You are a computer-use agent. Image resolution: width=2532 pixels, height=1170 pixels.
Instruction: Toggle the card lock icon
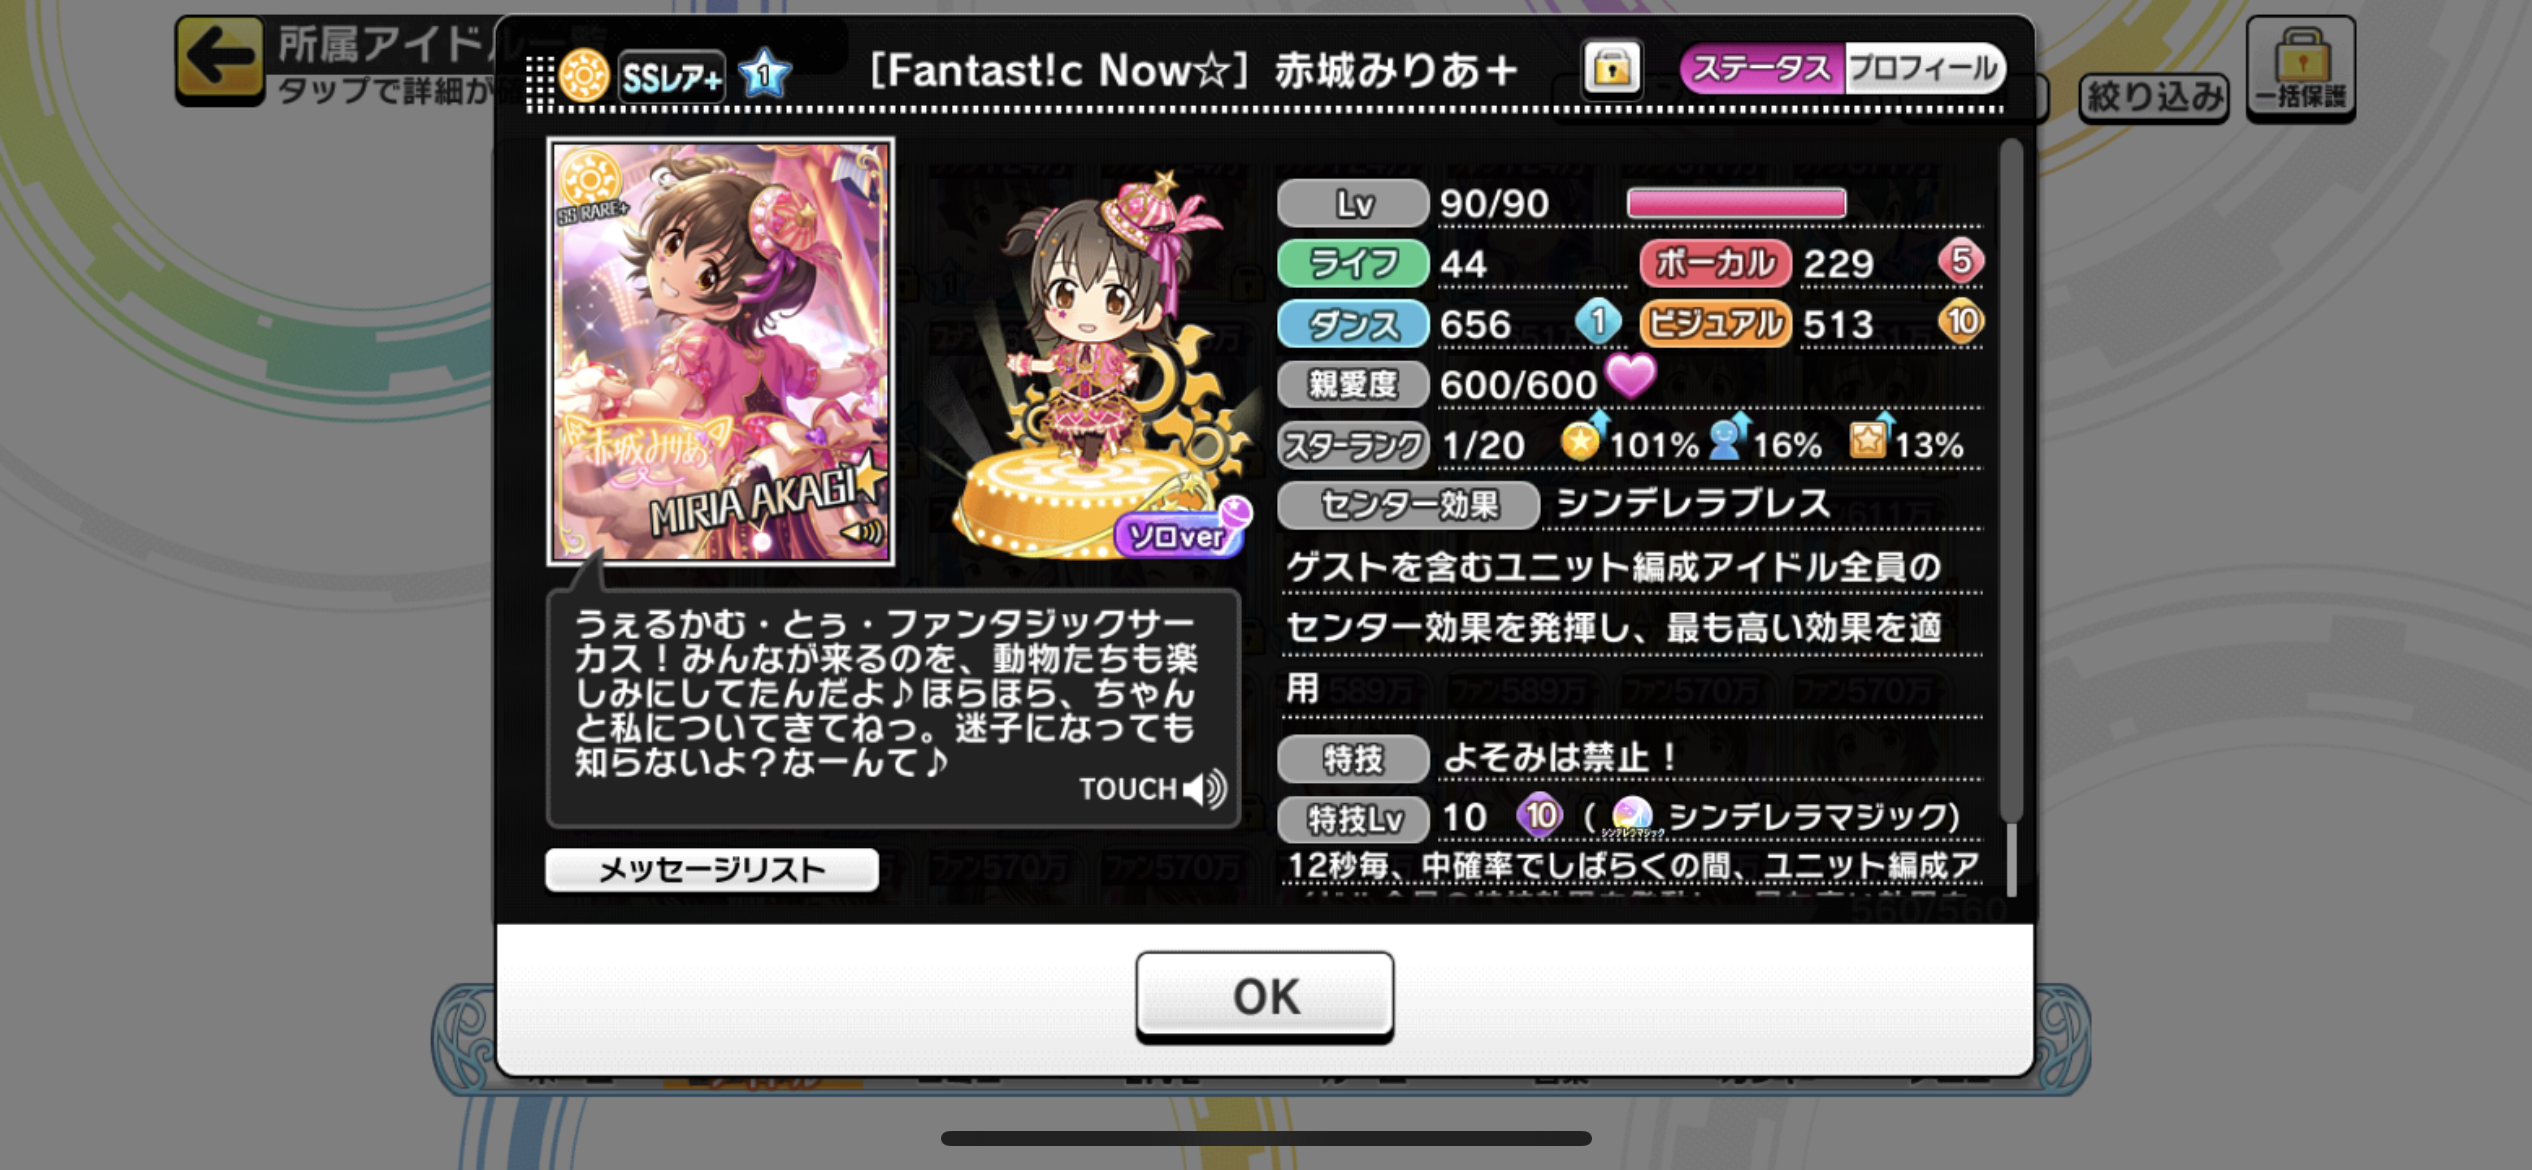[1611, 69]
